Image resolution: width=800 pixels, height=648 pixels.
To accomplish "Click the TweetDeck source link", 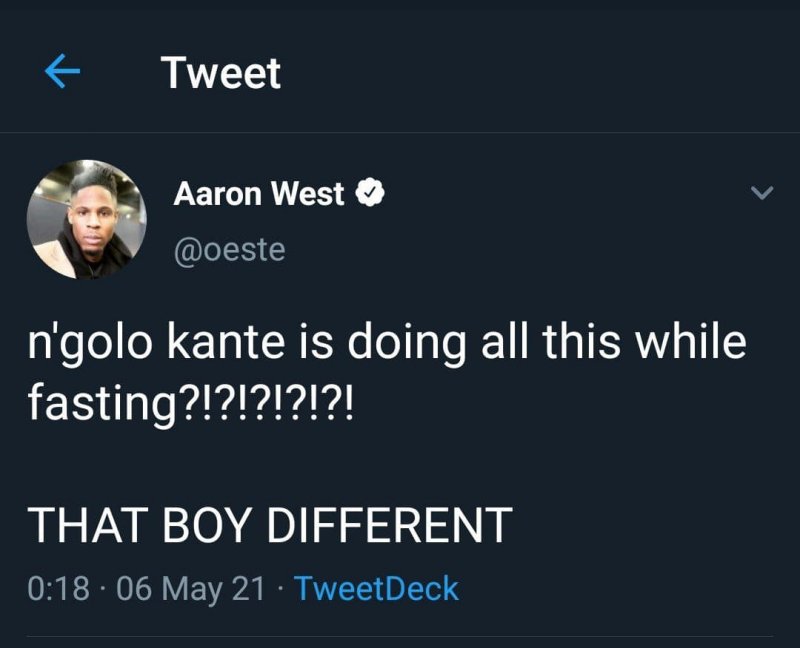I will pyautogui.click(x=378, y=587).
